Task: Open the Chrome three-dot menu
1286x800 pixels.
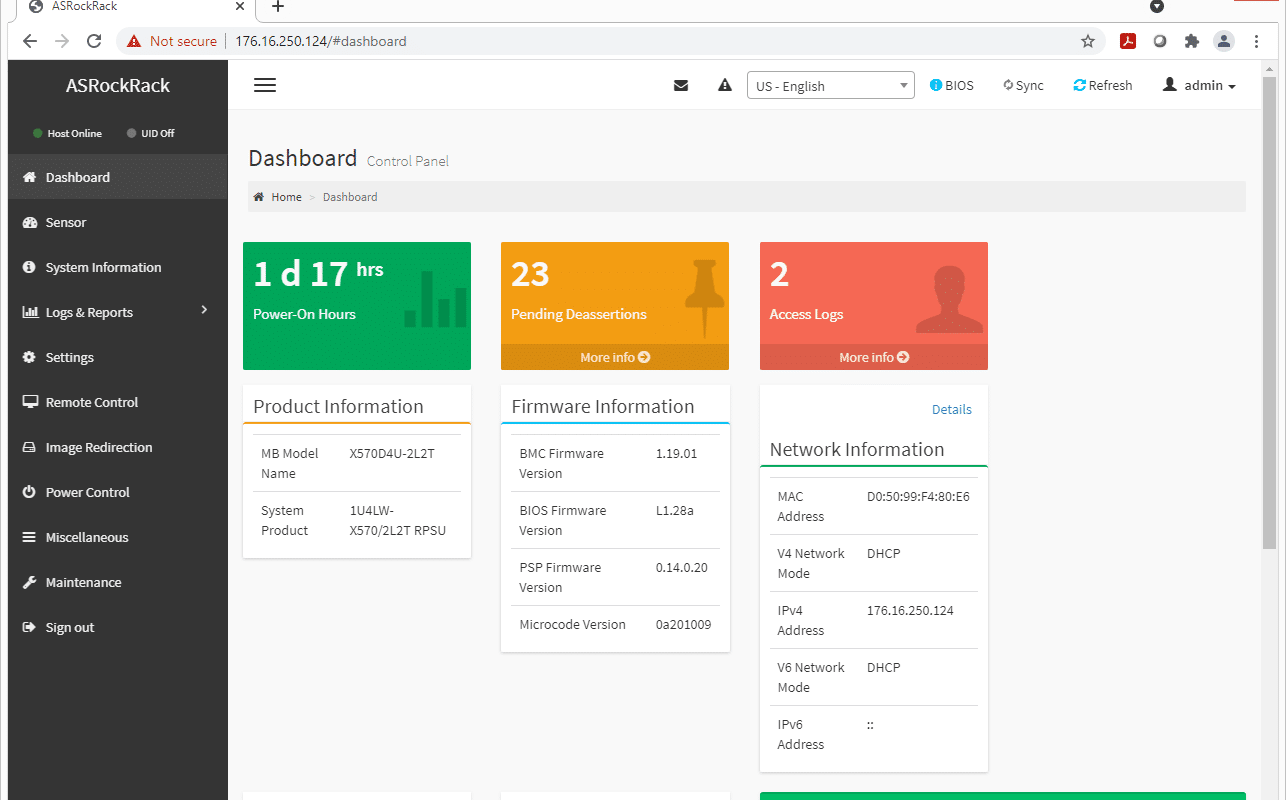Action: (1257, 41)
